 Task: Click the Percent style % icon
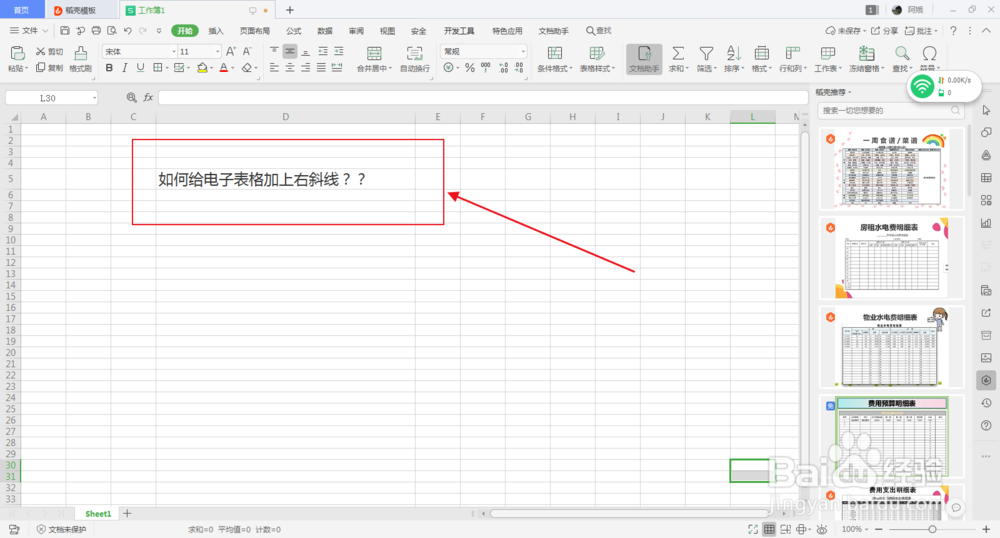click(x=469, y=68)
